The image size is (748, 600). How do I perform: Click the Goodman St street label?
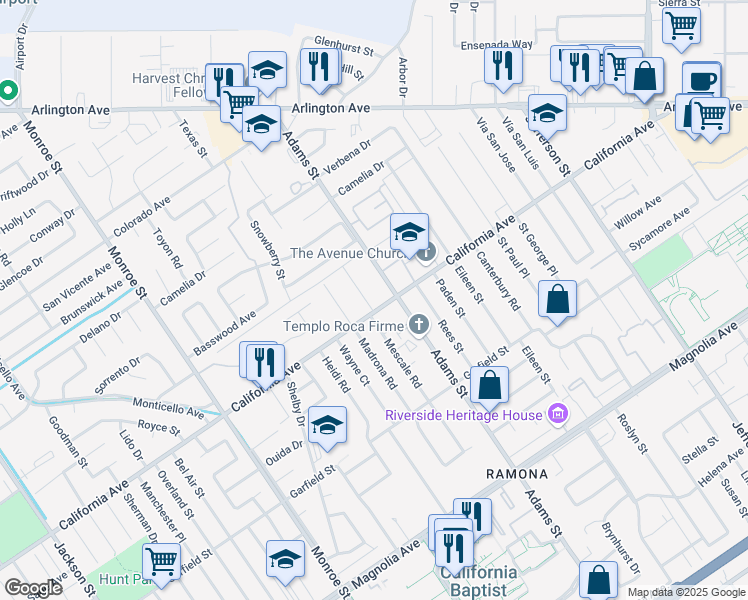(x=68, y=442)
